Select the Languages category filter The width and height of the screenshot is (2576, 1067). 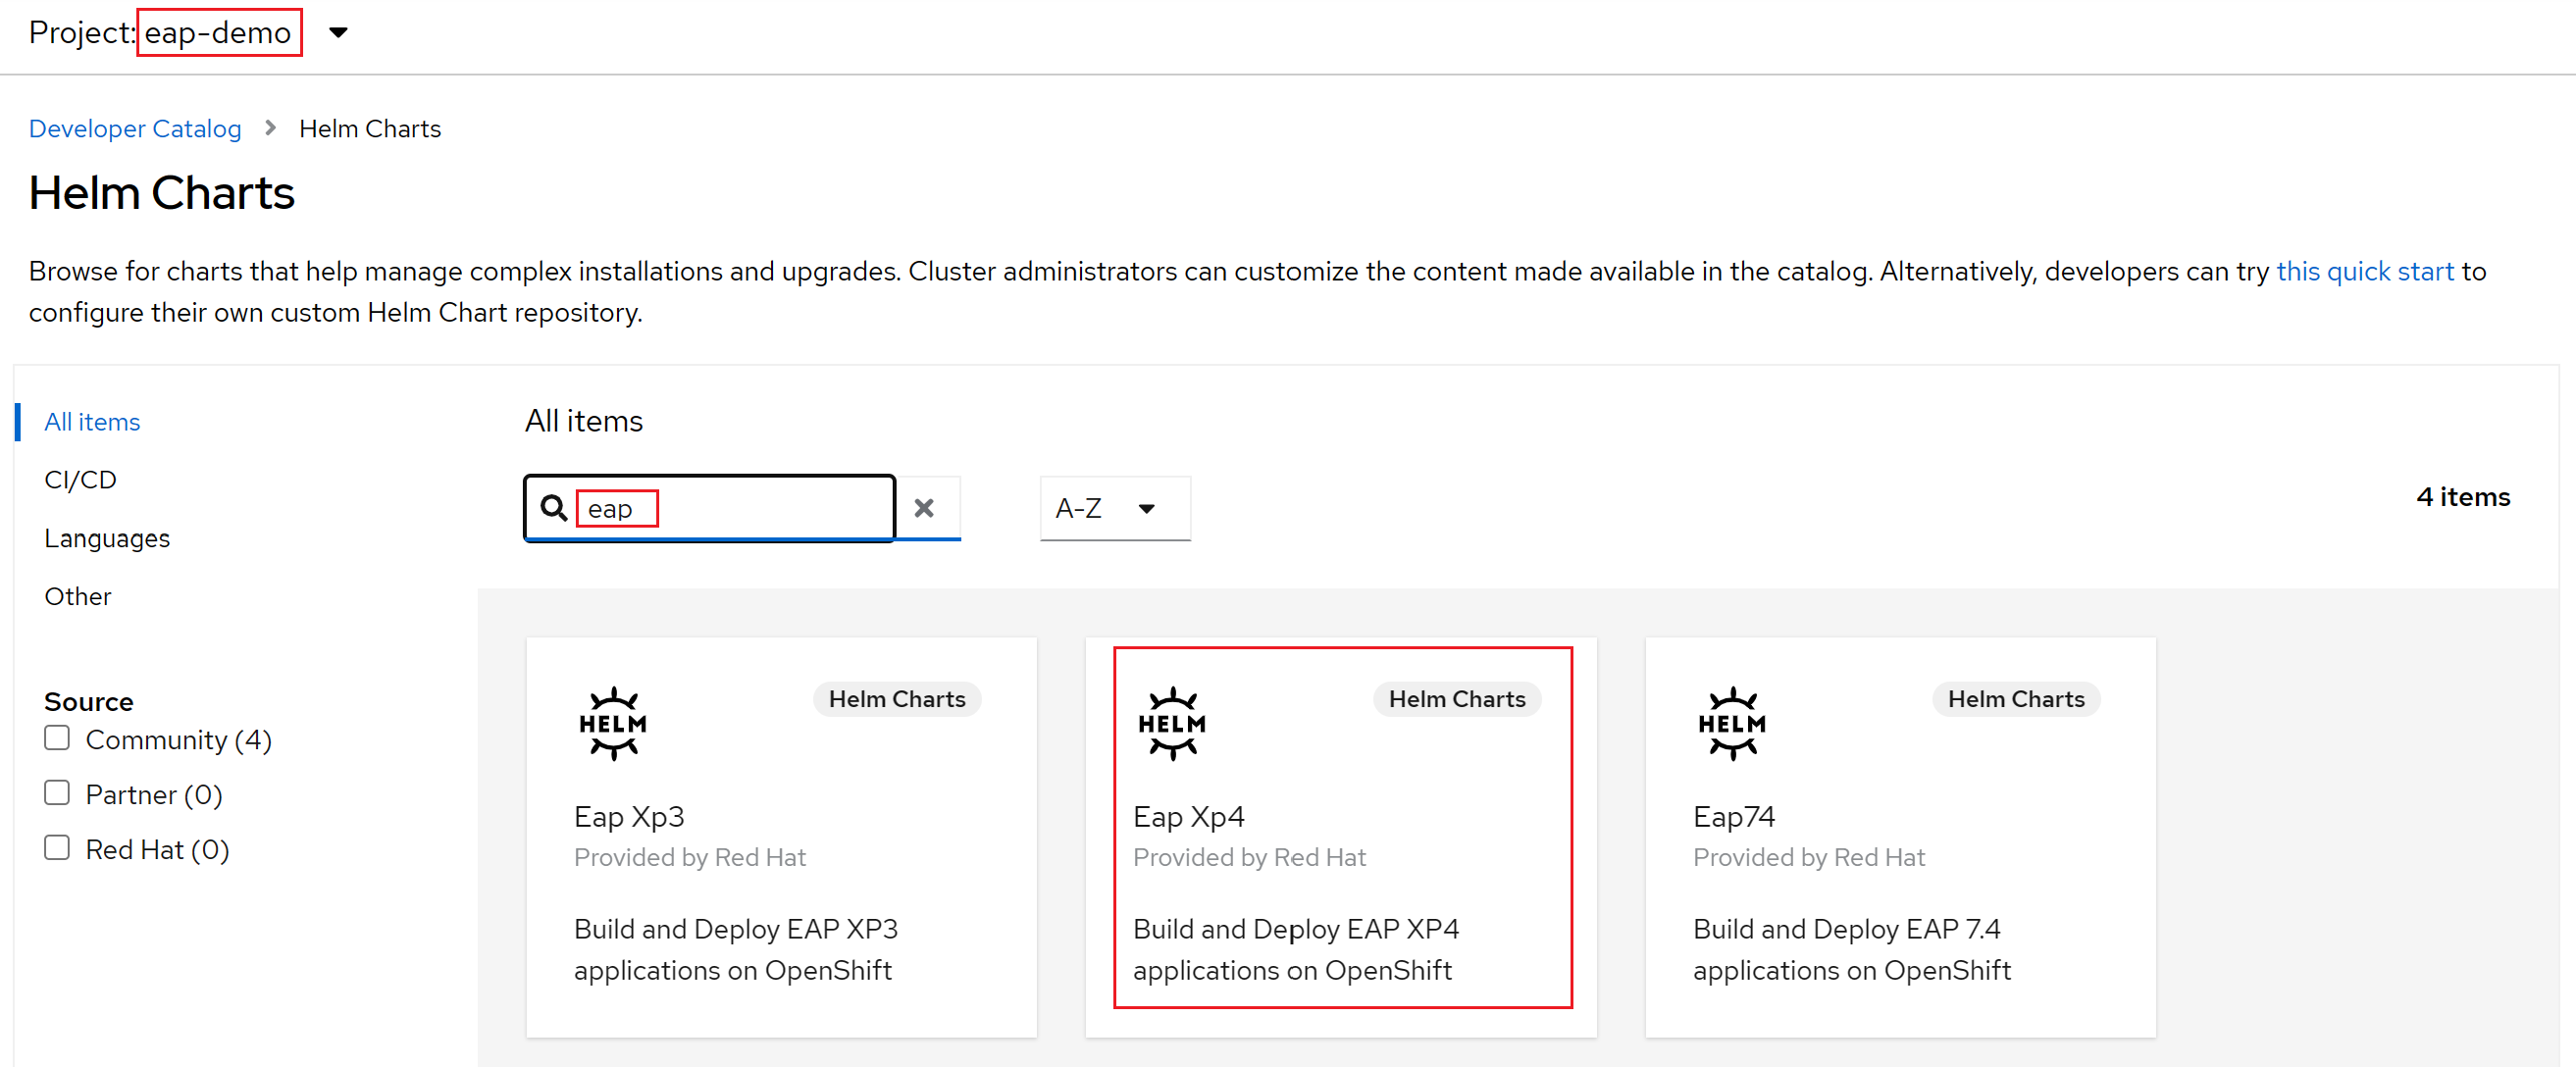pyautogui.click(x=107, y=536)
